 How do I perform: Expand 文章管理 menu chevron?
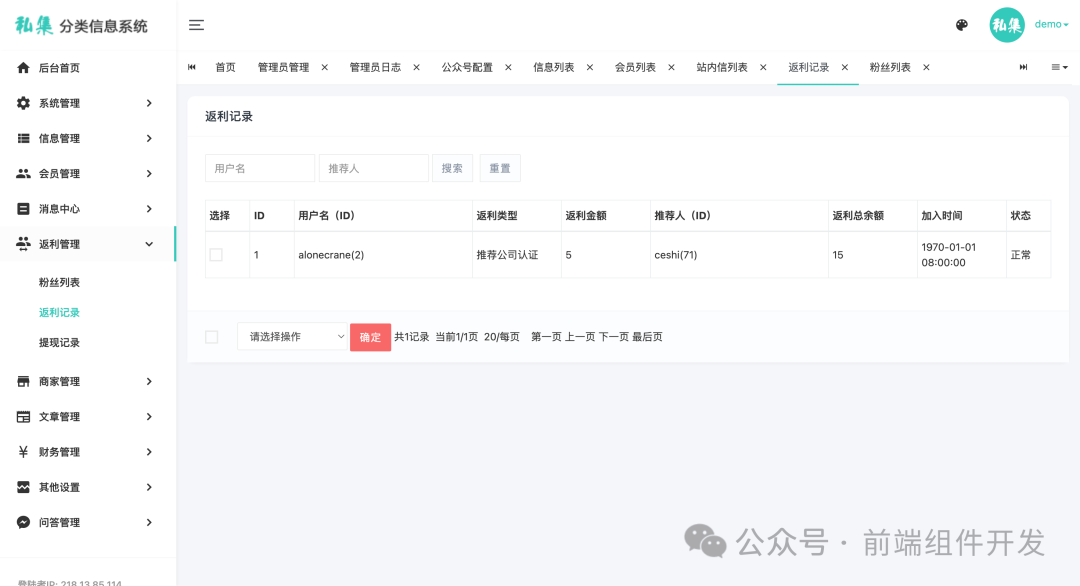point(149,417)
